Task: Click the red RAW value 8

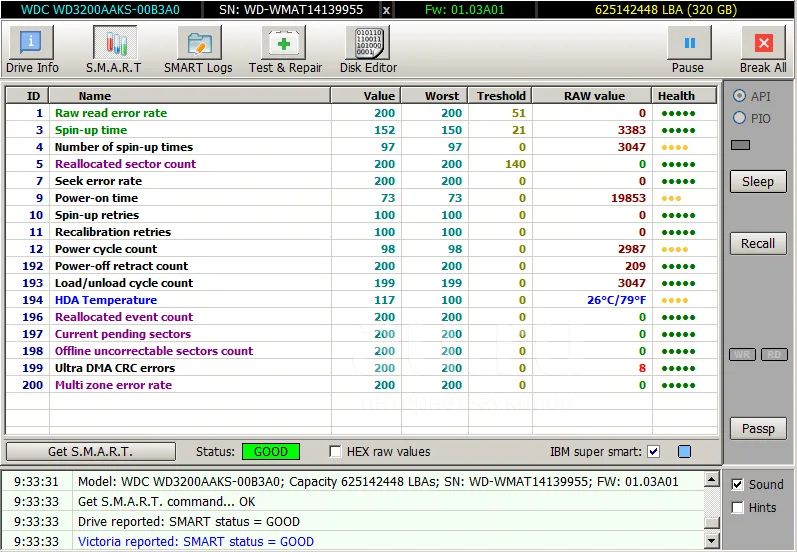Action: pyautogui.click(x=642, y=368)
